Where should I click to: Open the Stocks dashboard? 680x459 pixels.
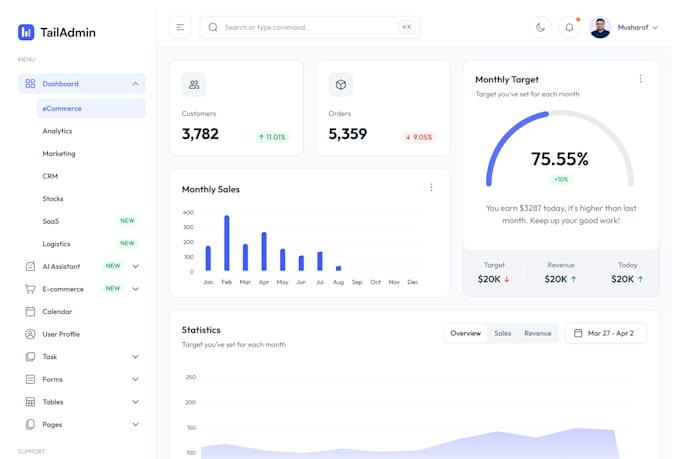[x=53, y=199]
